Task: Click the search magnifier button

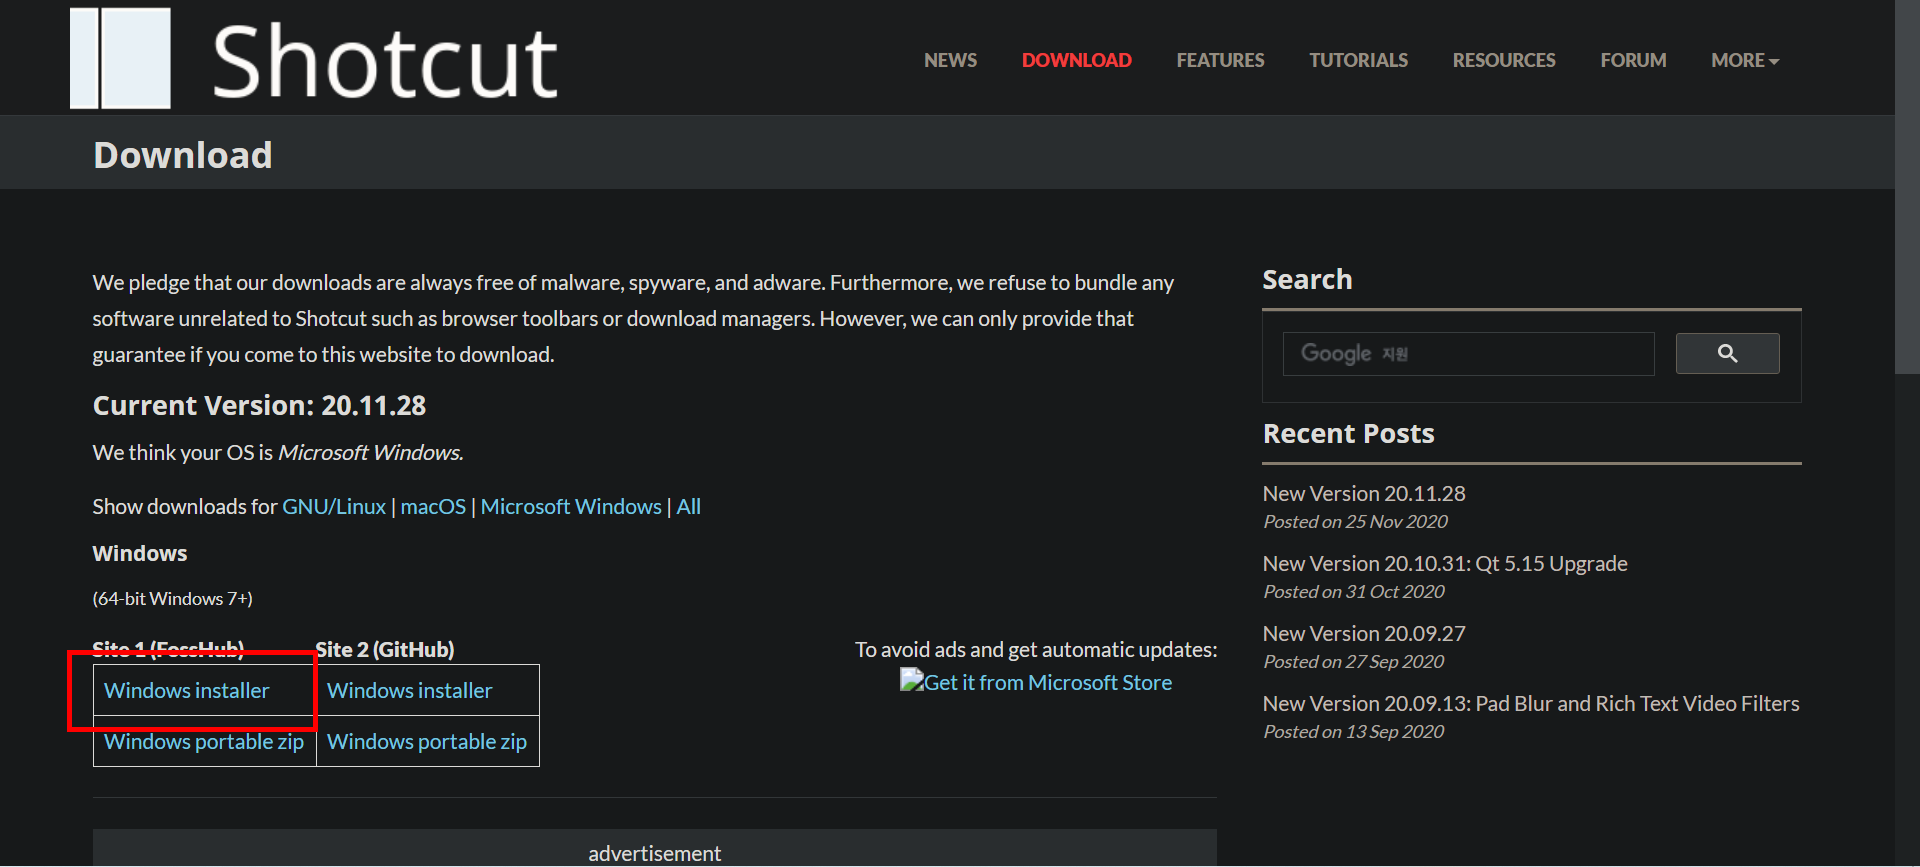Action: click(1727, 353)
